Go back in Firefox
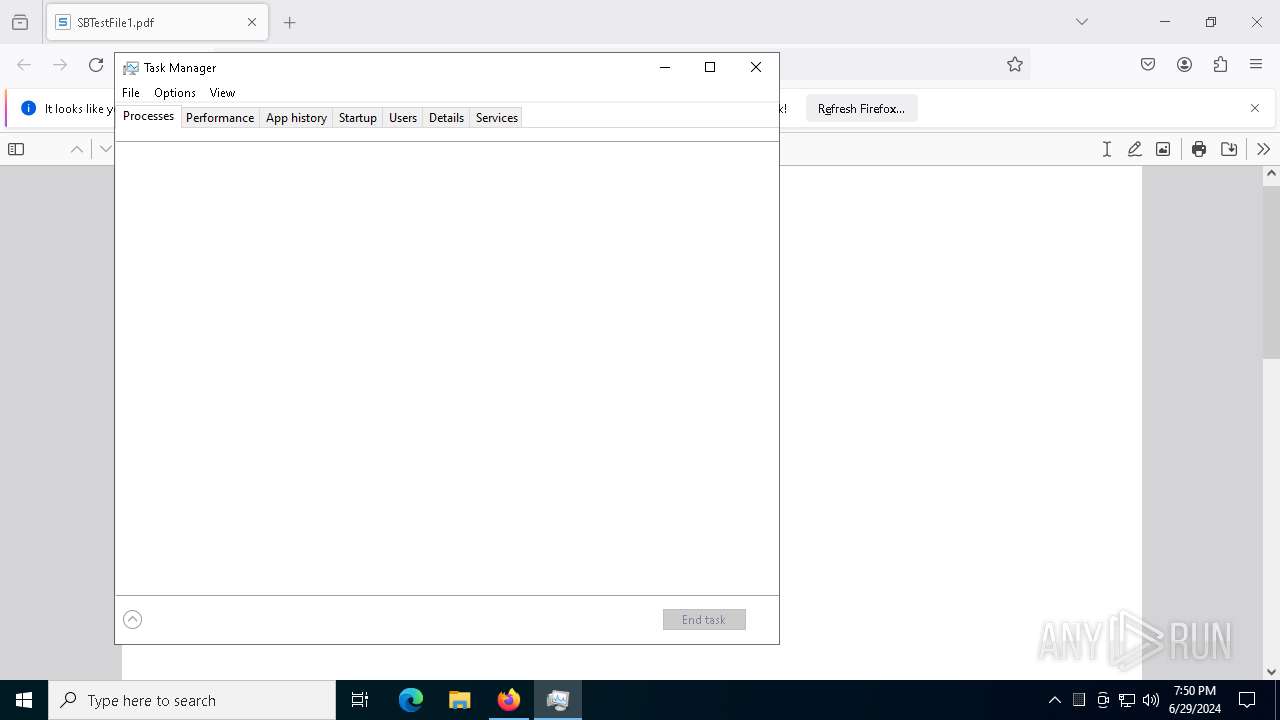Image resolution: width=1280 pixels, height=720 pixels. [24, 65]
